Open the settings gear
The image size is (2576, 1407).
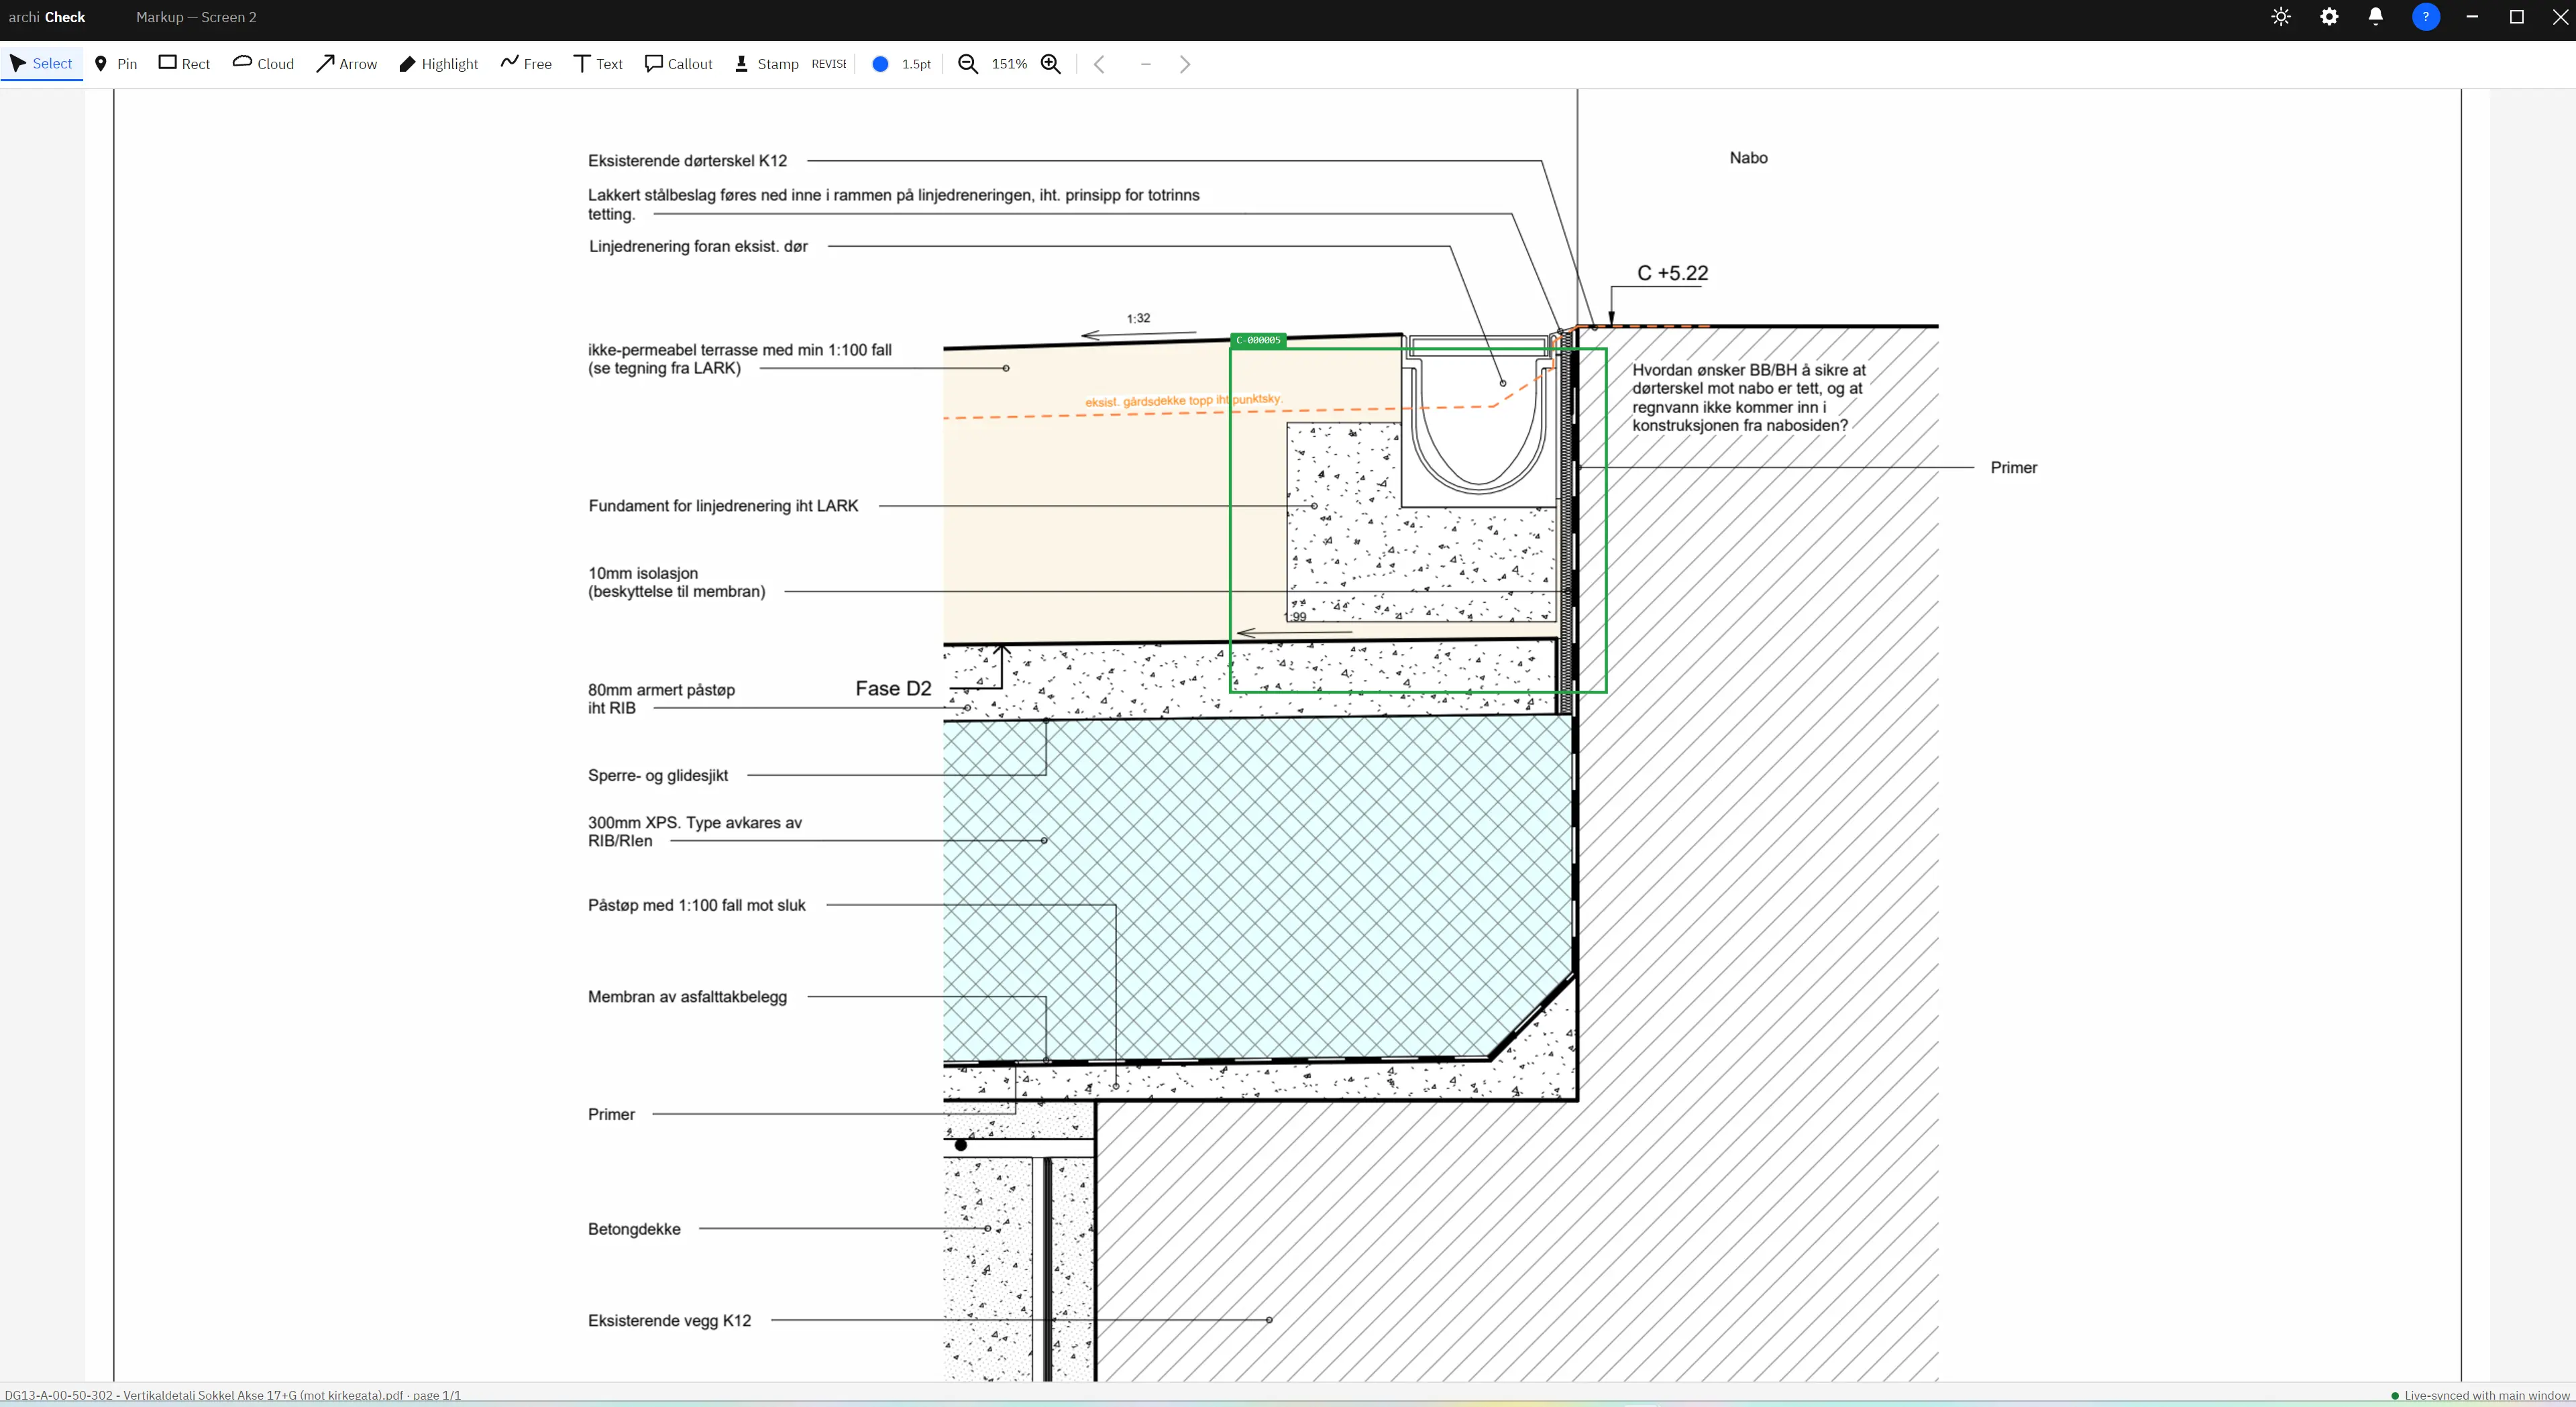pyautogui.click(x=2329, y=17)
